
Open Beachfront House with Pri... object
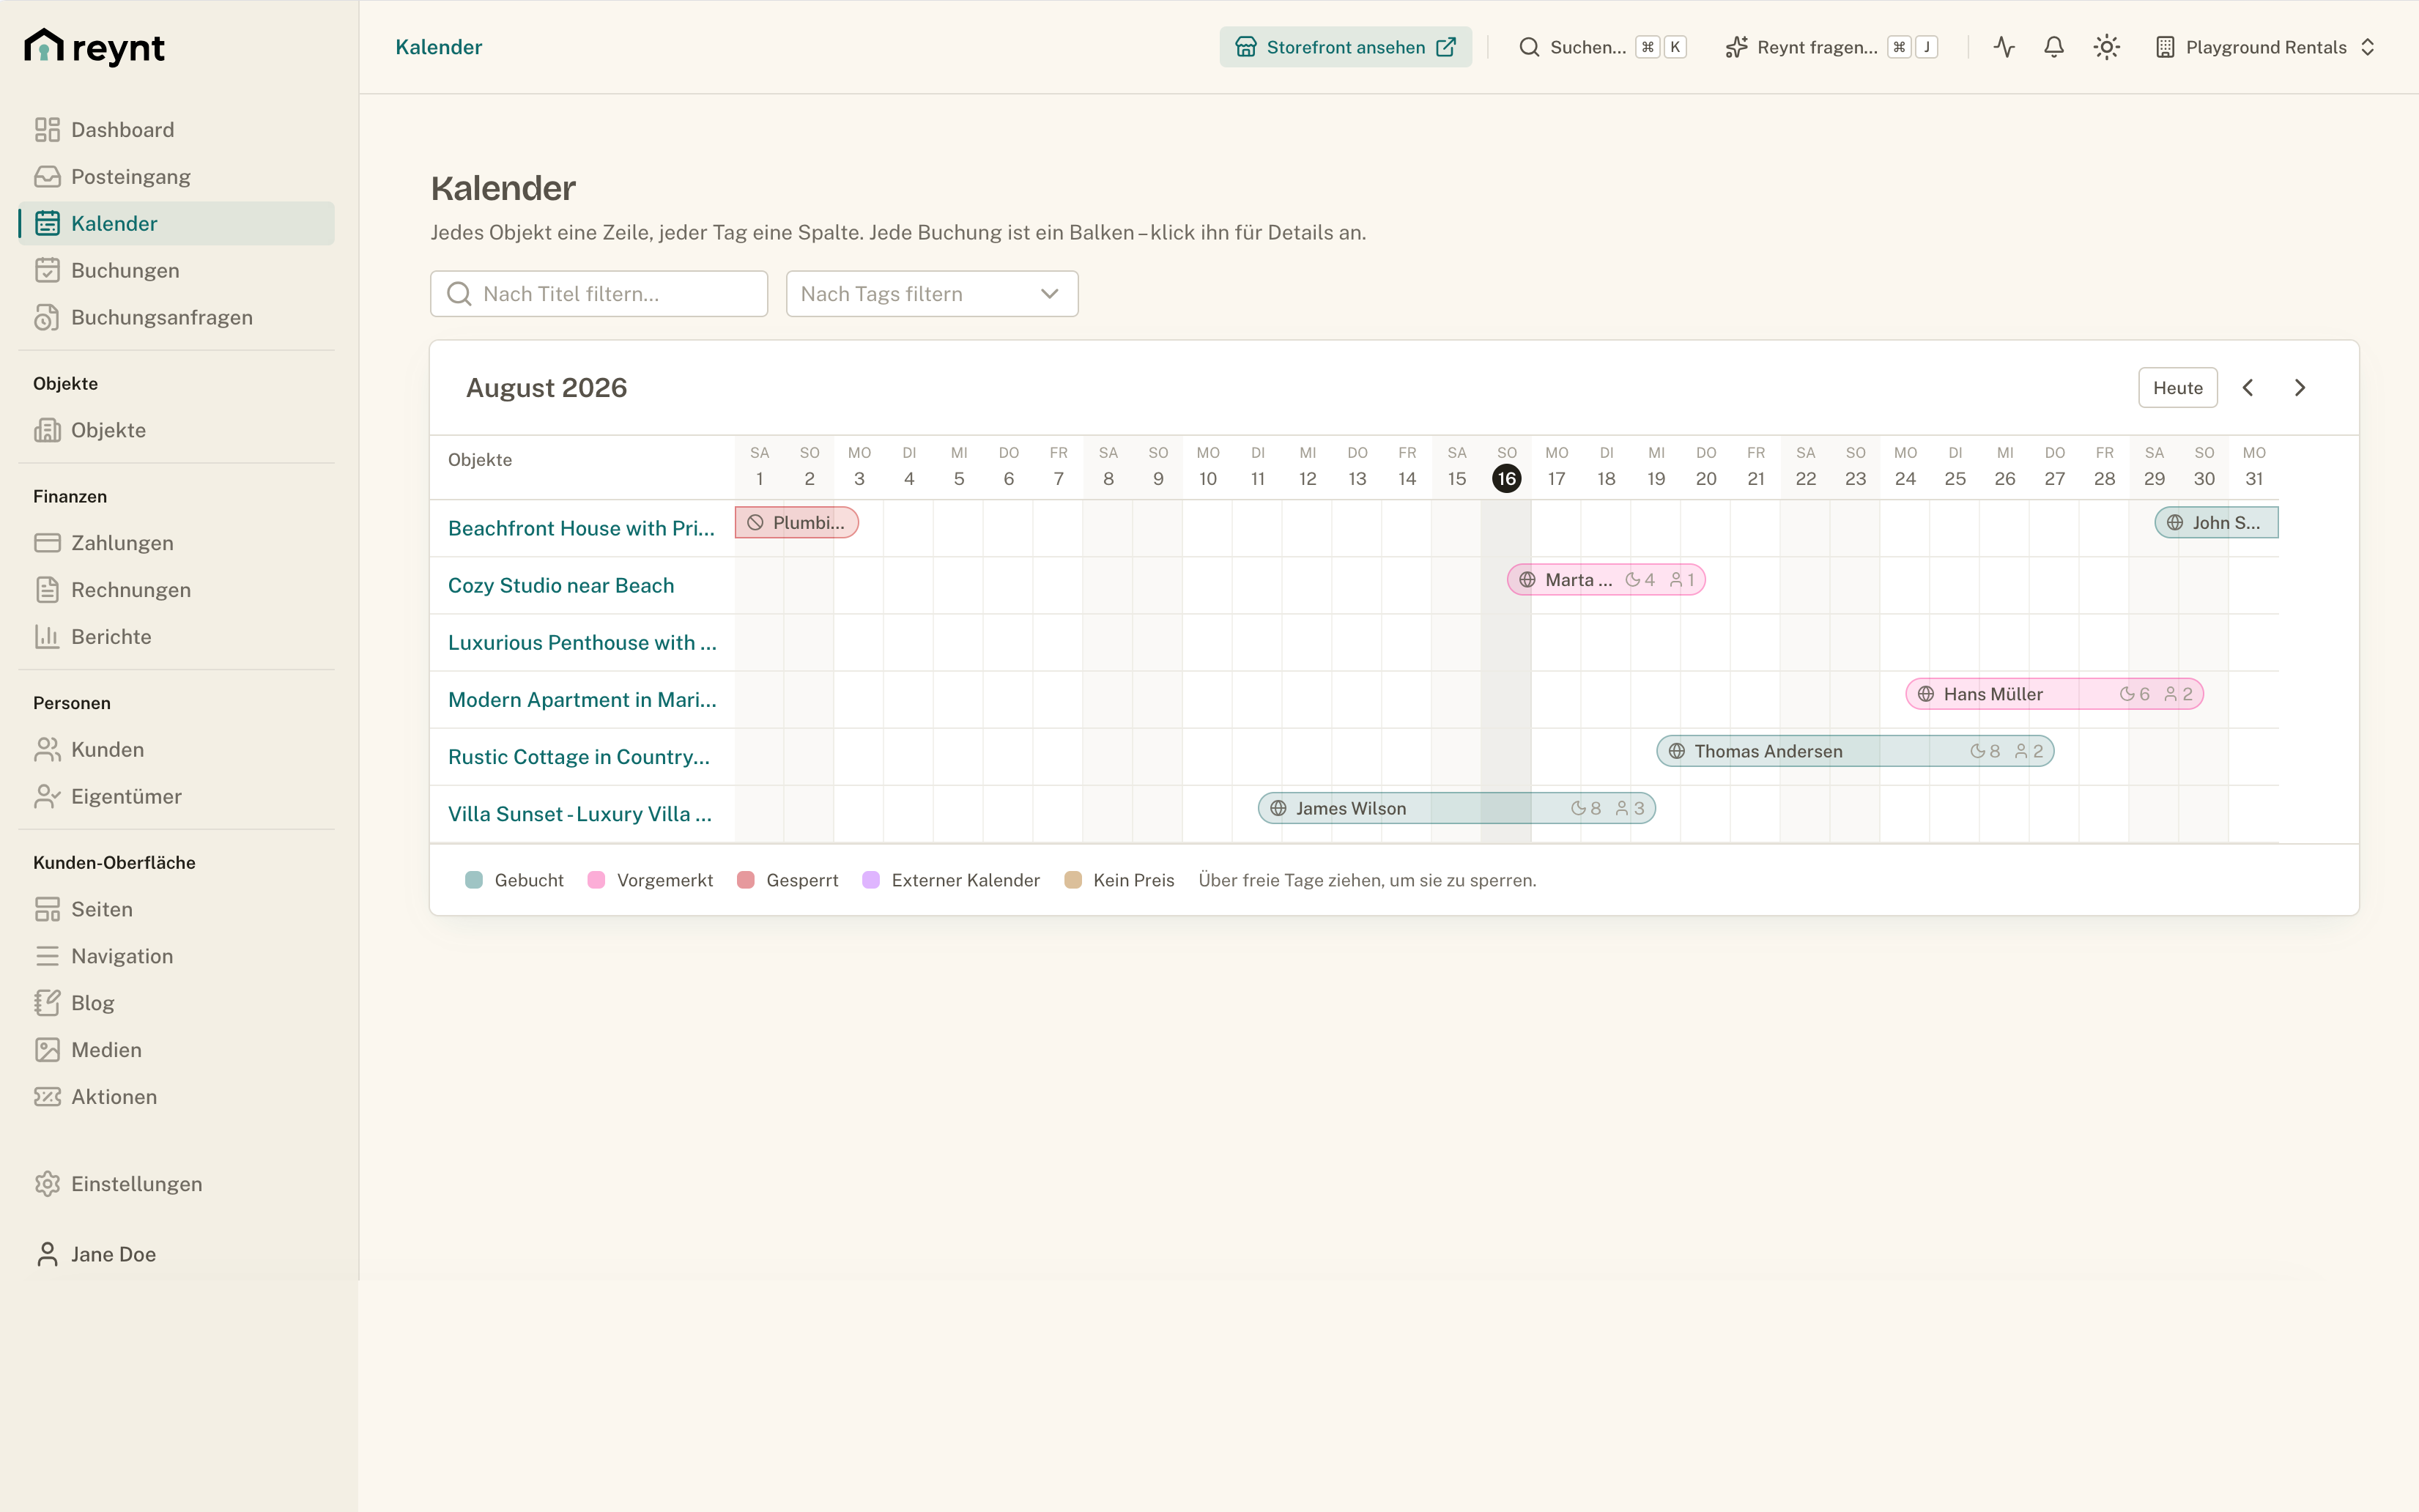pos(581,528)
